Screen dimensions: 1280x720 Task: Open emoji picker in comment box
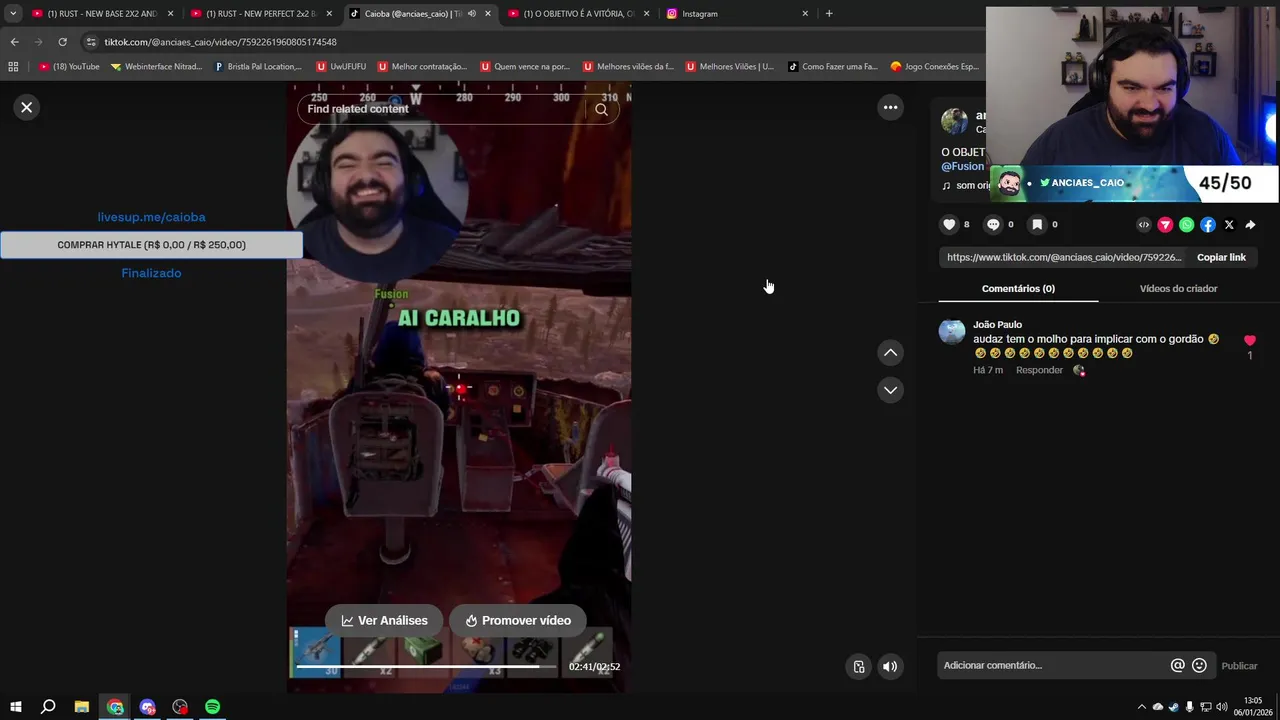[x=1199, y=665]
